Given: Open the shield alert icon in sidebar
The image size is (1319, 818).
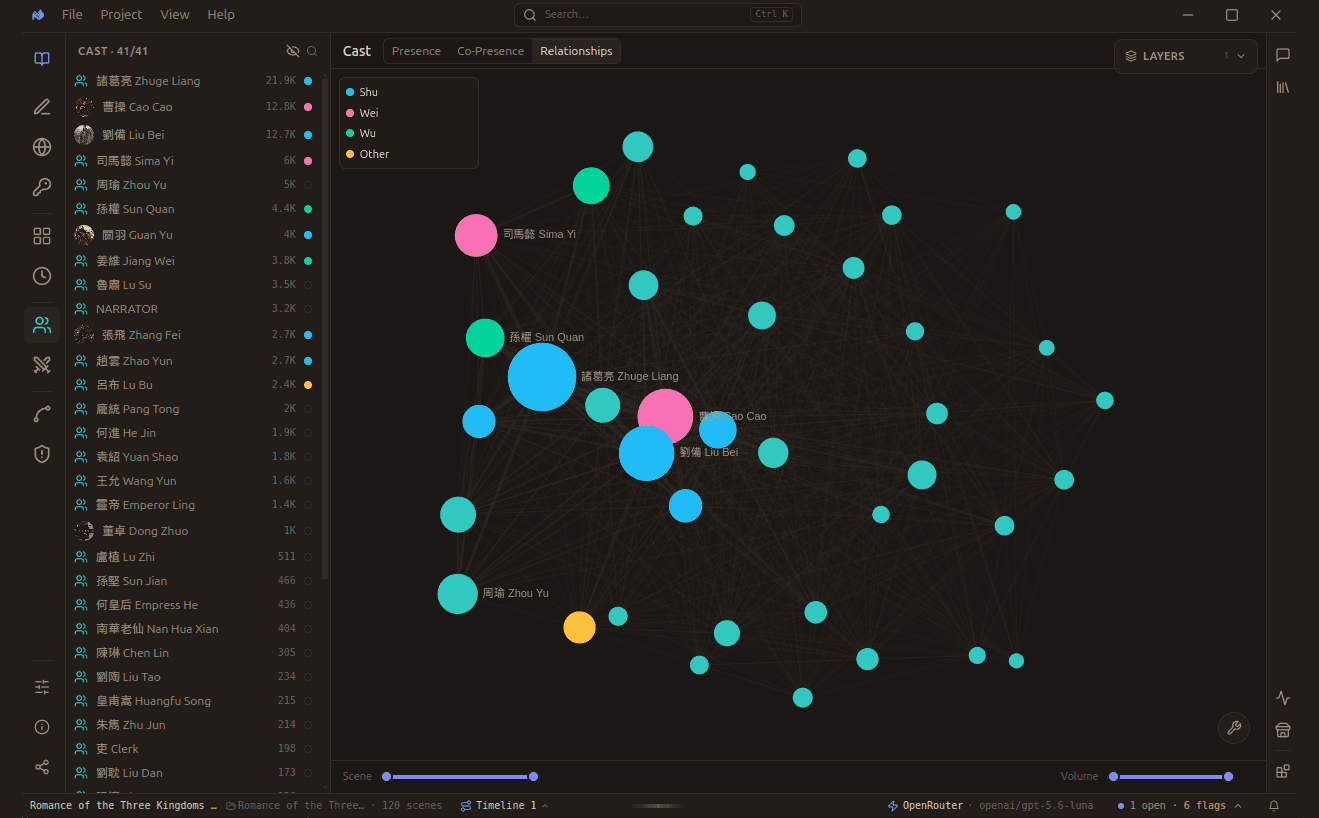Looking at the screenshot, I should pyautogui.click(x=42, y=454).
